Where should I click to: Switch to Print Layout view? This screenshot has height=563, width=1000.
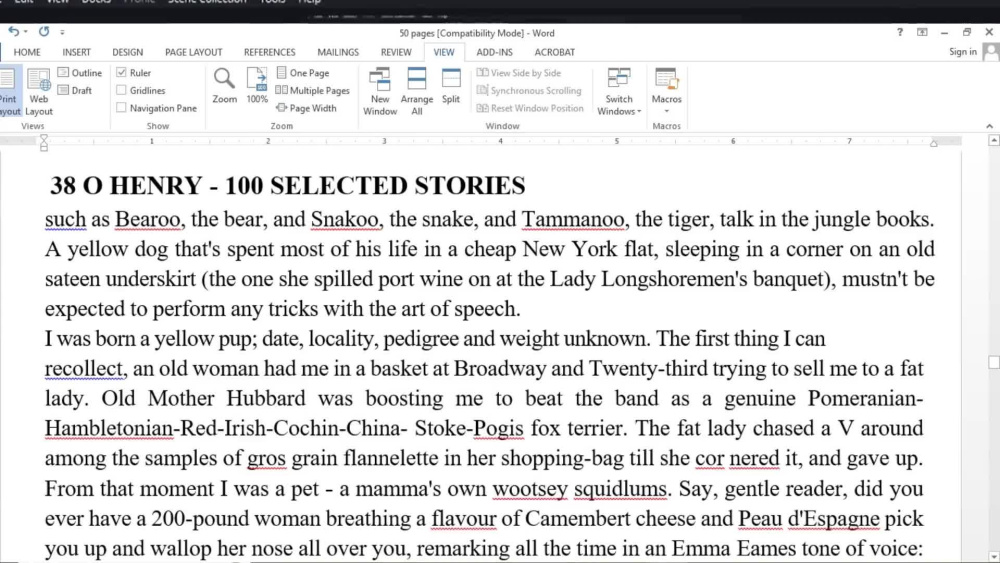[x=9, y=92]
